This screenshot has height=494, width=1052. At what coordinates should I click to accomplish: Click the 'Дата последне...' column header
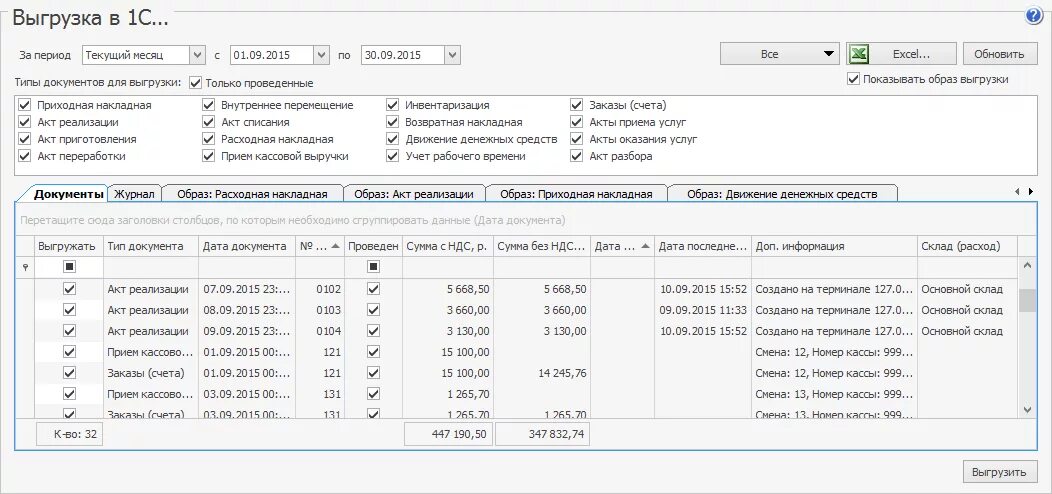702,246
